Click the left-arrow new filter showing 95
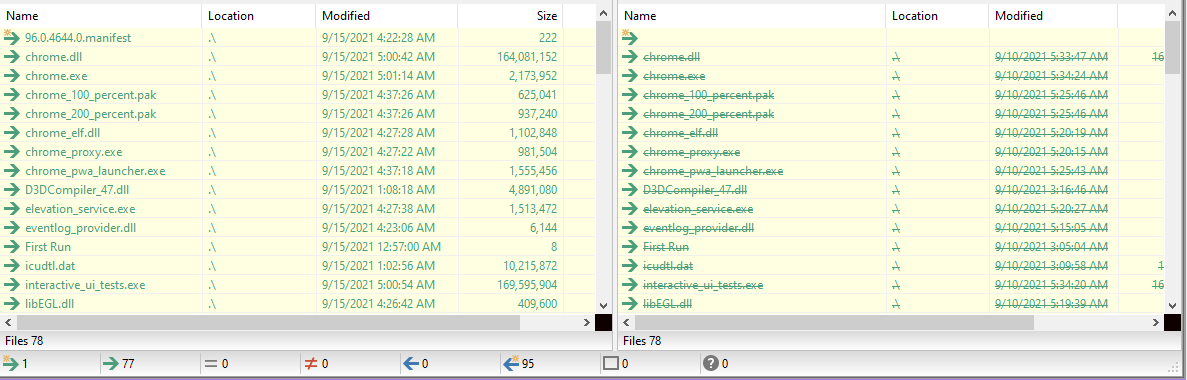1187x380 pixels. pos(511,363)
